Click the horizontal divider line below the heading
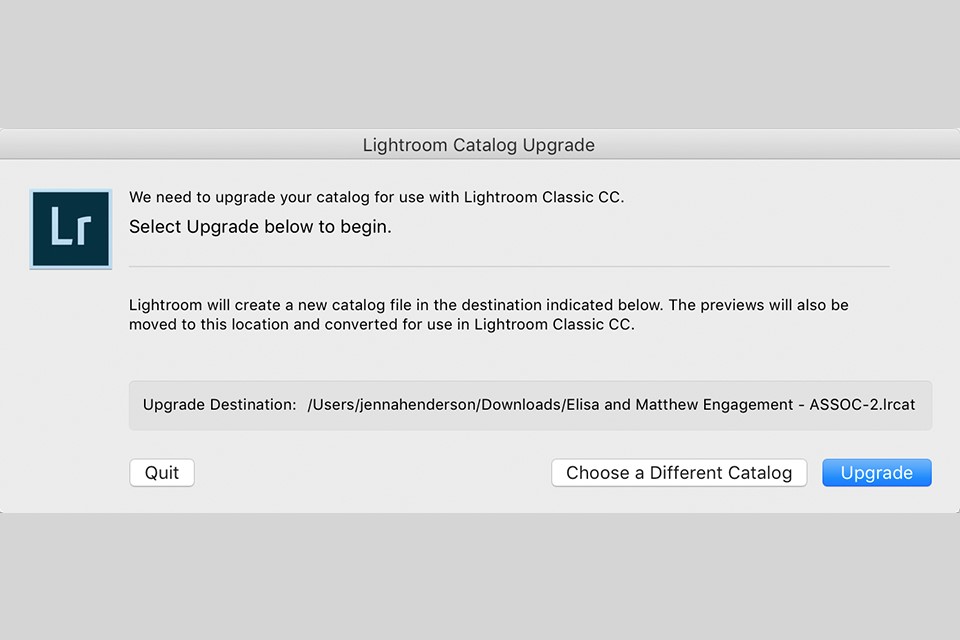Screen dimensions: 960x640 coord(508,267)
